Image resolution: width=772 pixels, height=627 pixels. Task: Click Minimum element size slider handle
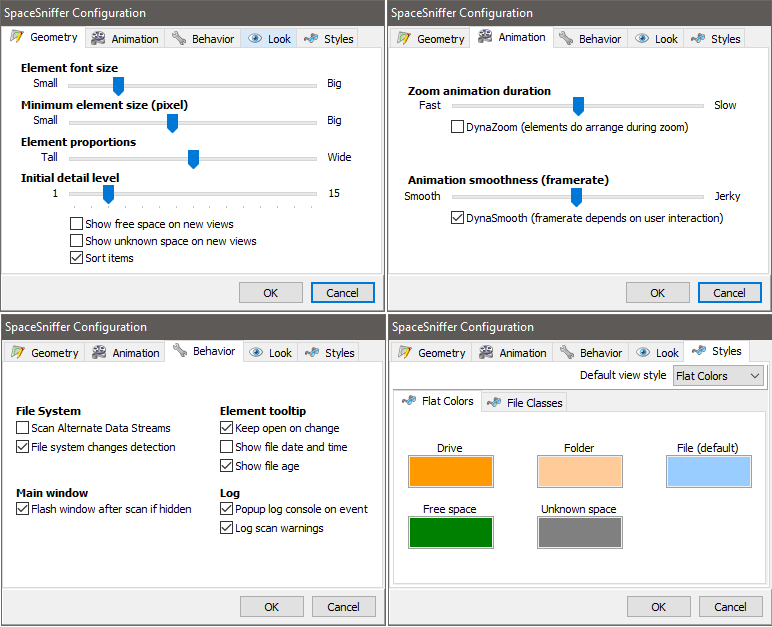[172, 123]
